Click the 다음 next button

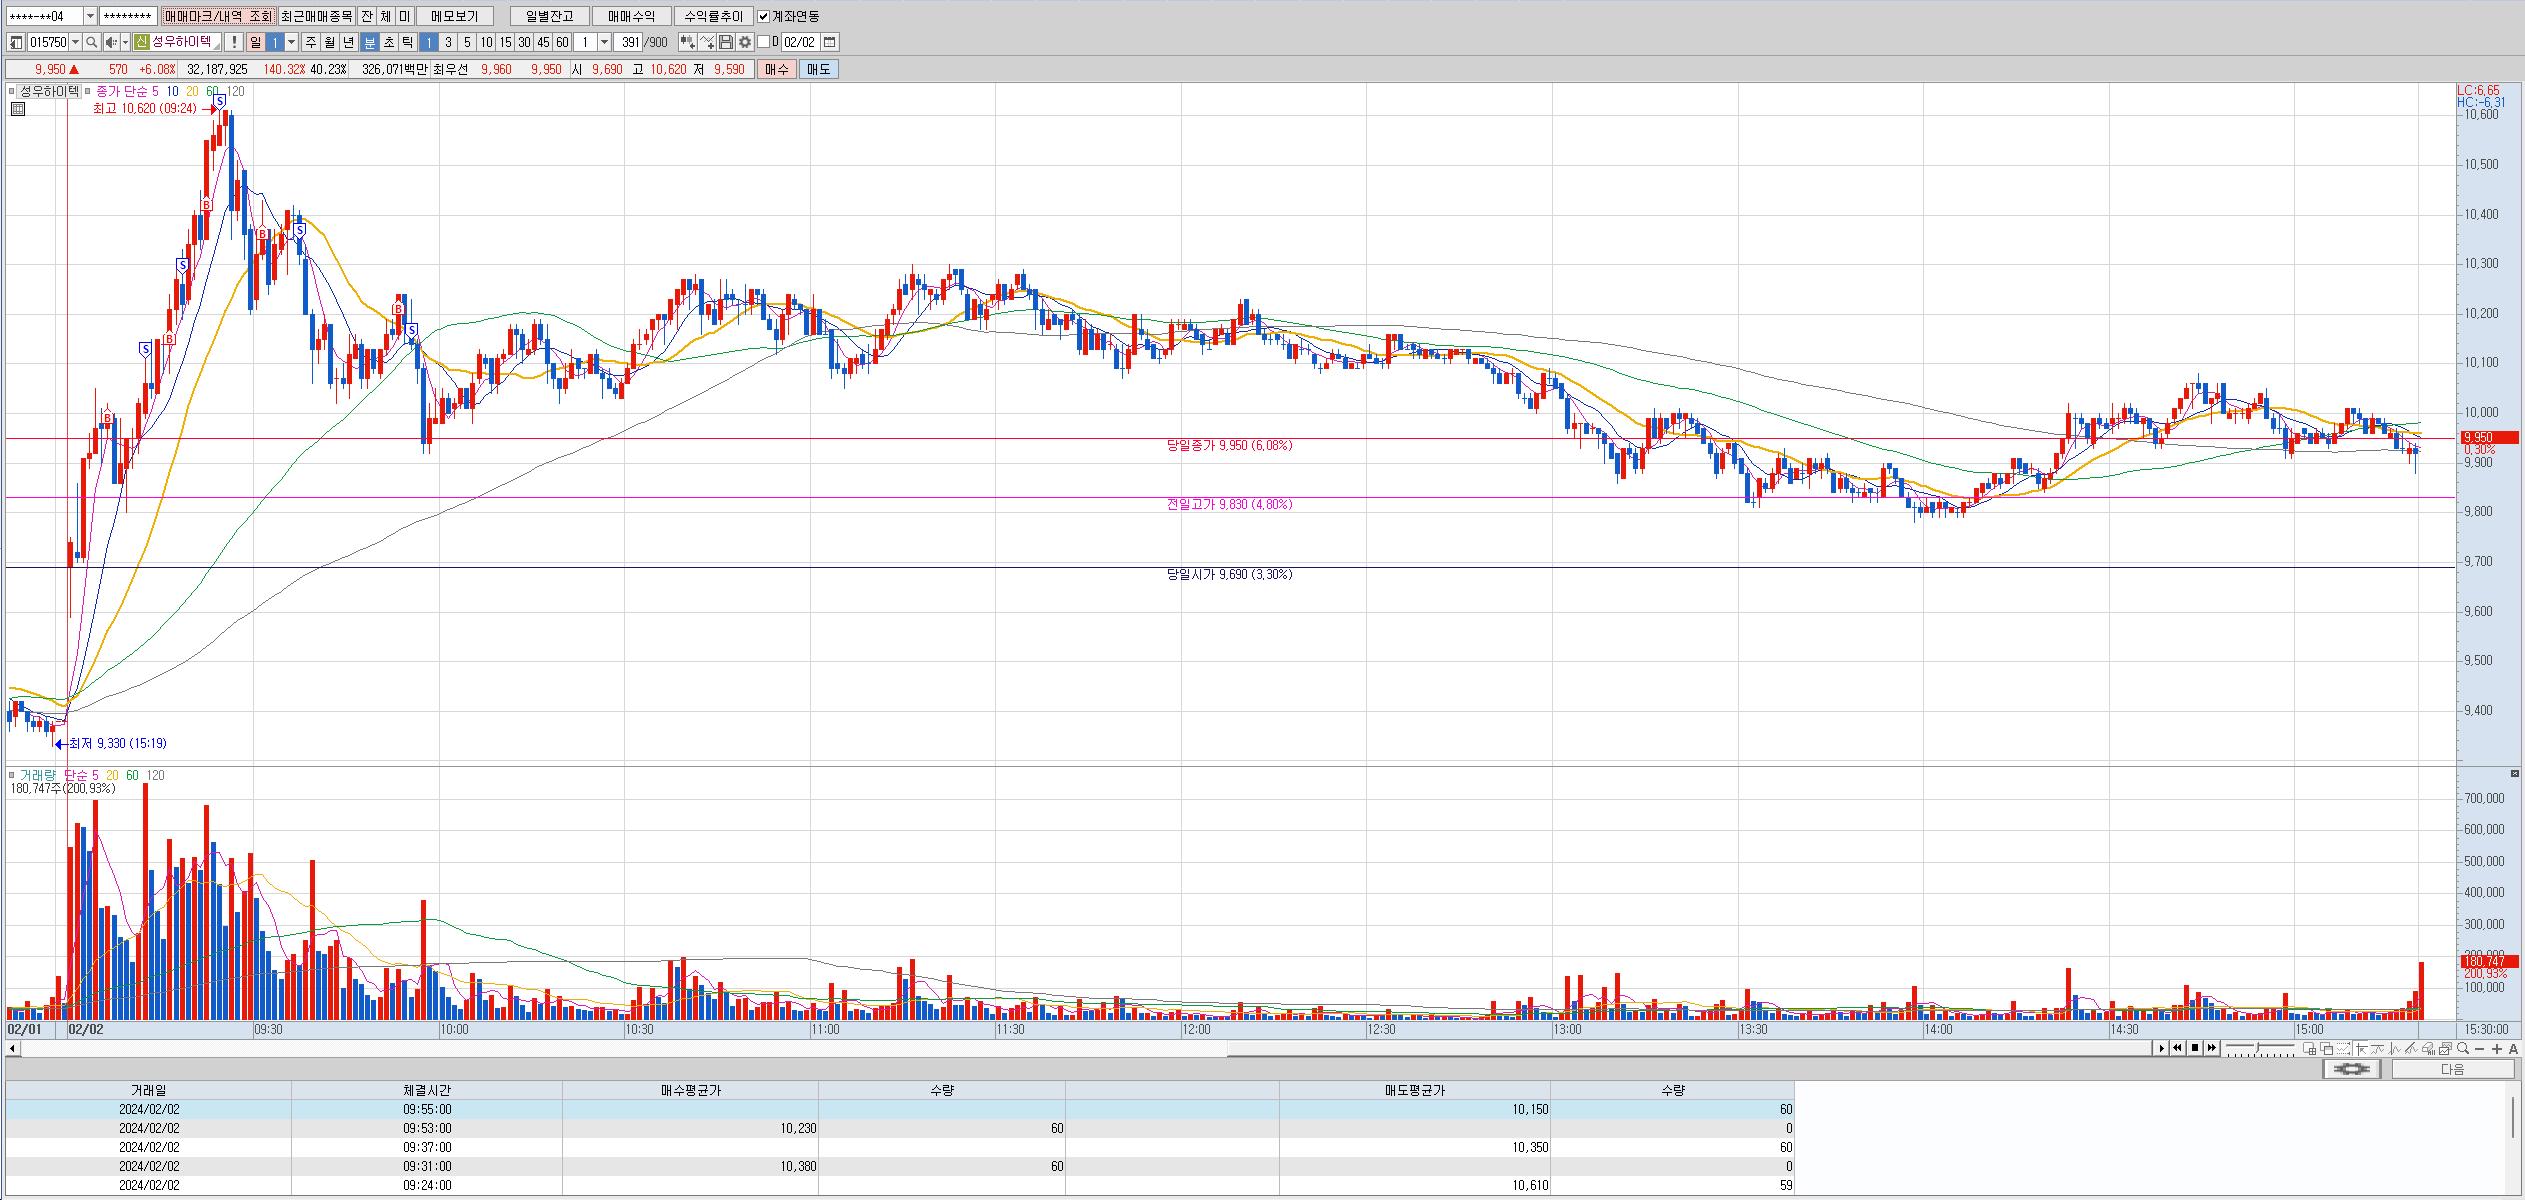(x=2452, y=1069)
